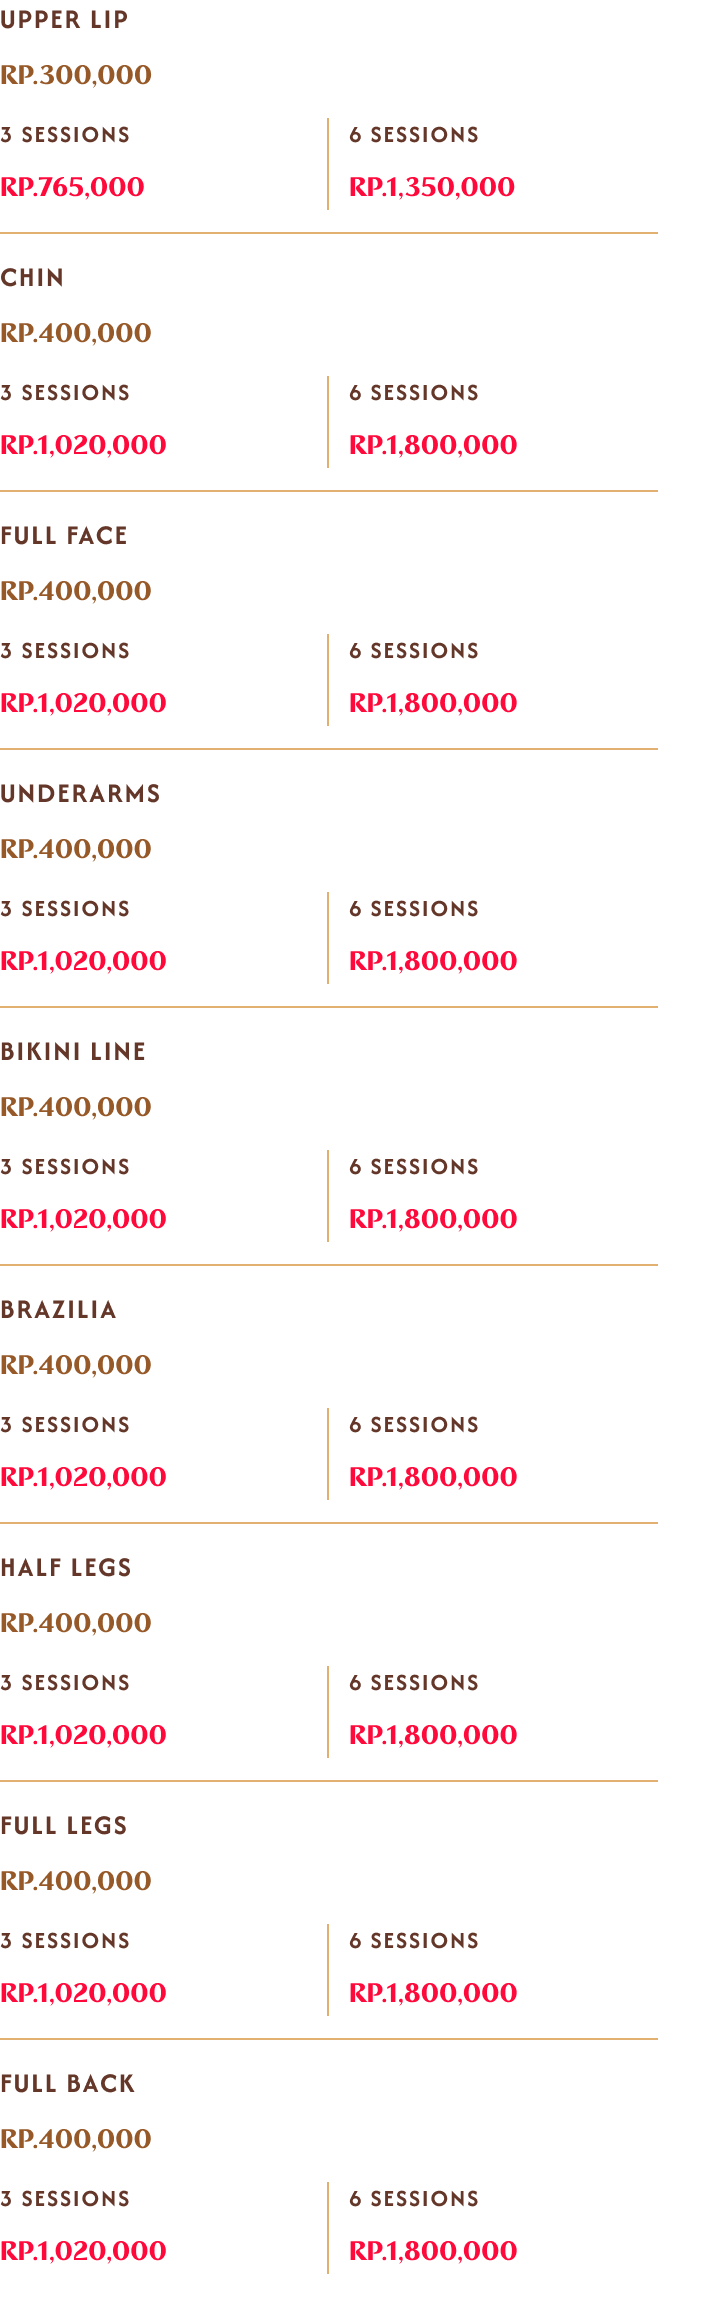This screenshot has width=722, height=2298.
Task: Click the Full Back heading
Action: (x=67, y=2084)
